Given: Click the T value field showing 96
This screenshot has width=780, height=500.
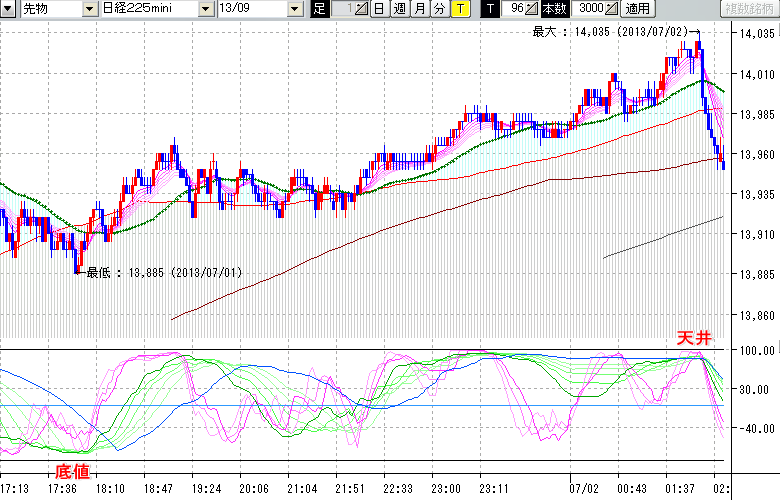Looking at the screenshot, I should coord(515,9).
